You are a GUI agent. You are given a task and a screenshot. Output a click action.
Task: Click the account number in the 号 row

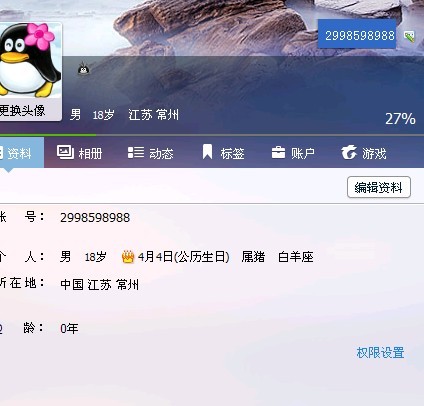95,218
